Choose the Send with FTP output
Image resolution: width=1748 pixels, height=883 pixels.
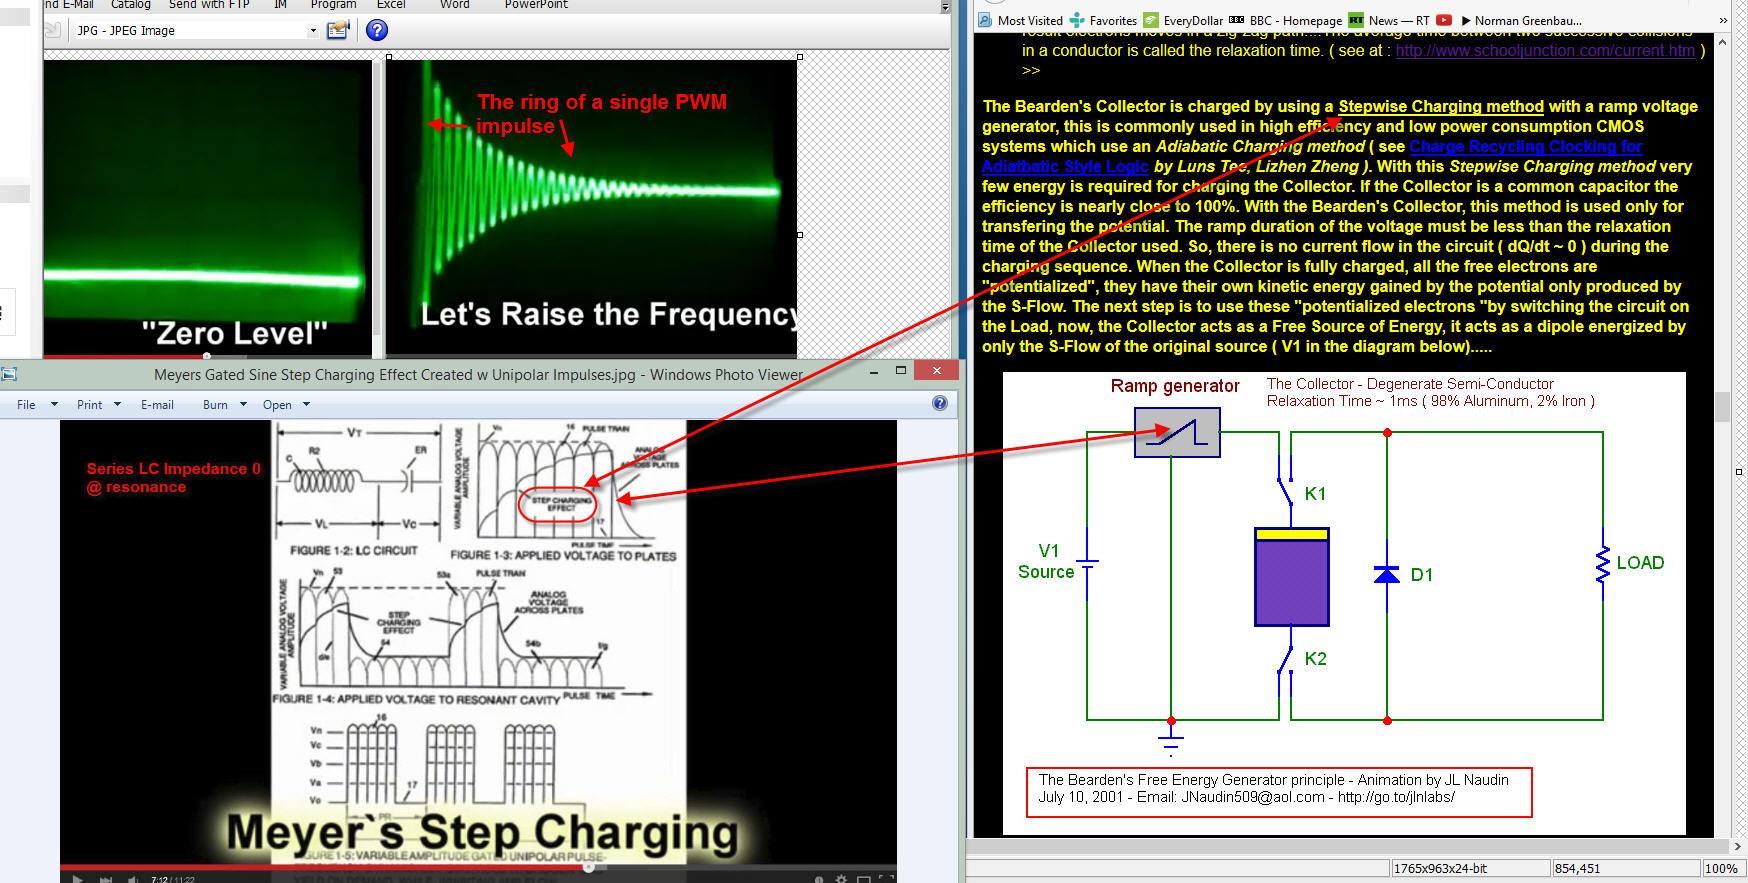point(209,4)
